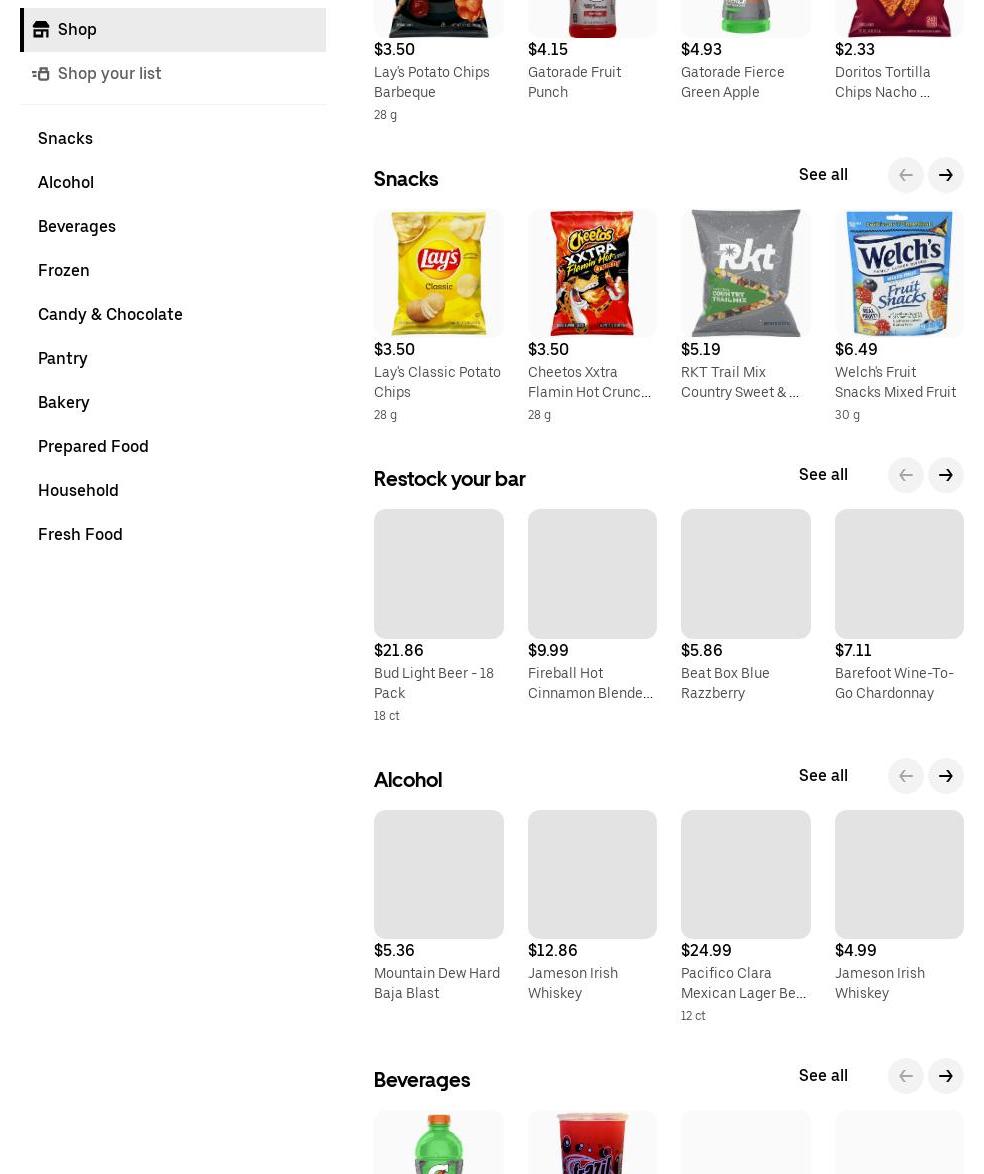Open Candy & Chocolate category
The image size is (984, 1174).
tap(110, 314)
